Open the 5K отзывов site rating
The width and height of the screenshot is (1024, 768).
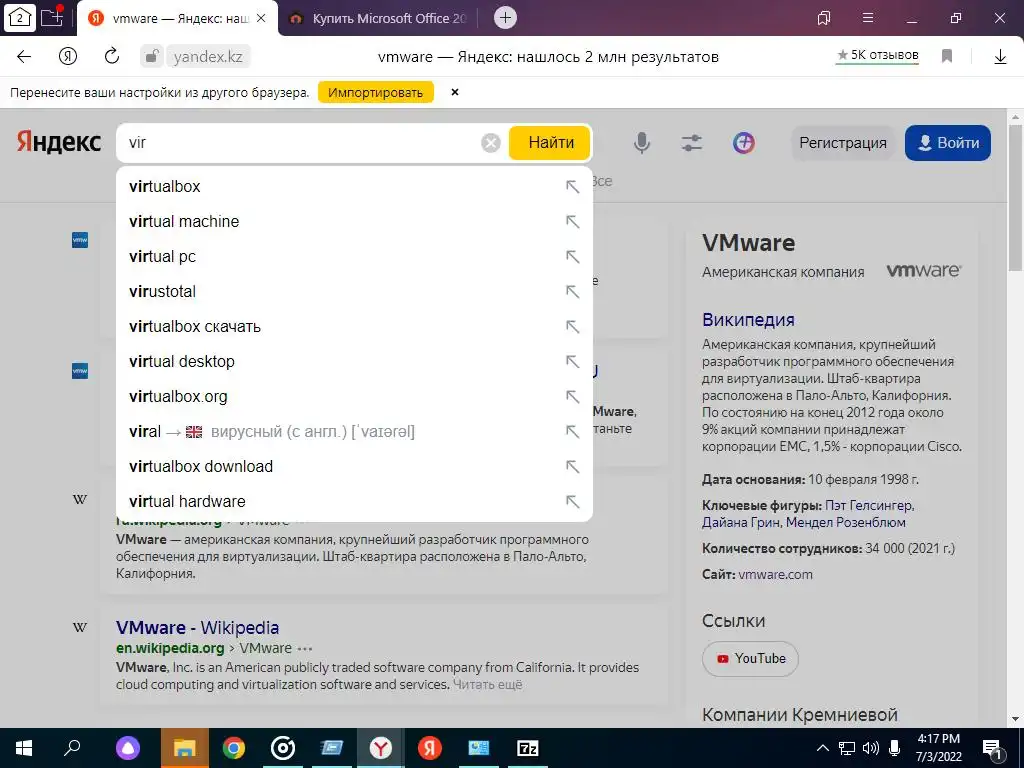click(x=878, y=56)
